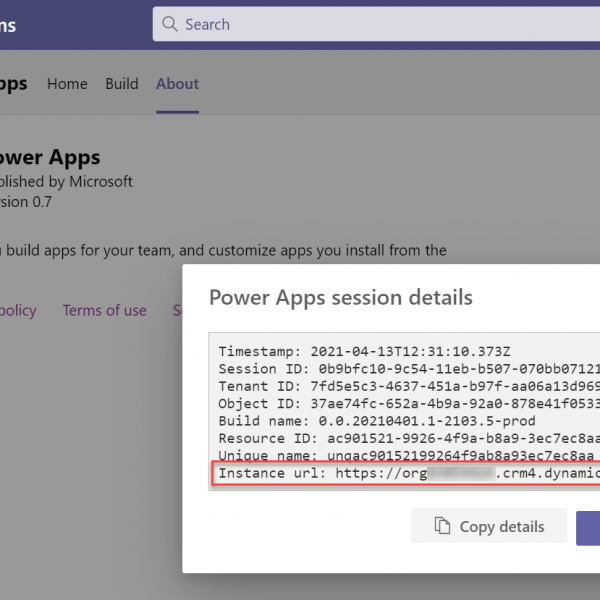
Task: Click the Published by Microsoft text
Action: pos(66,181)
